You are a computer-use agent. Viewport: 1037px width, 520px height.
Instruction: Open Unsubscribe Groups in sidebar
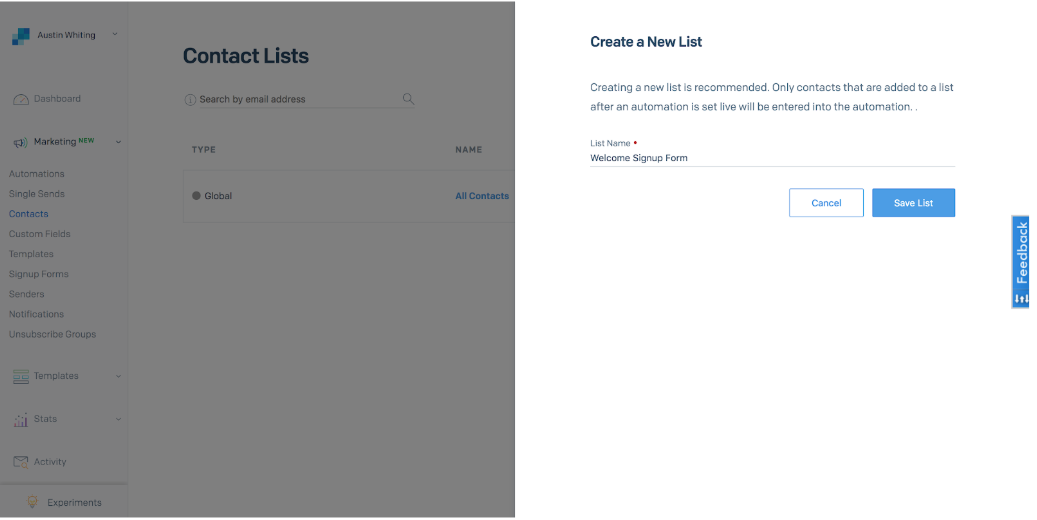click(53, 334)
